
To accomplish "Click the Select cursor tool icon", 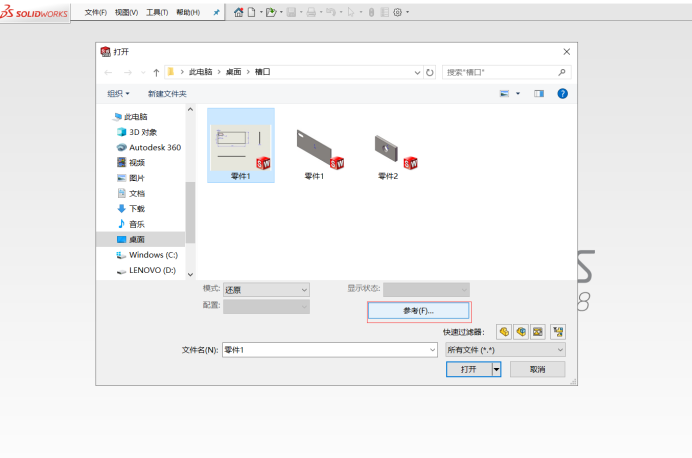I will (x=351, y=12).
